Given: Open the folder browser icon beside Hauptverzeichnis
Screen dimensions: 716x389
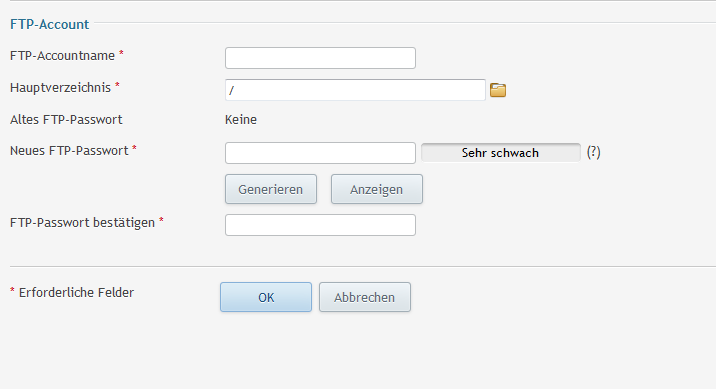Looking at the screenshot, I should (498, 90).
